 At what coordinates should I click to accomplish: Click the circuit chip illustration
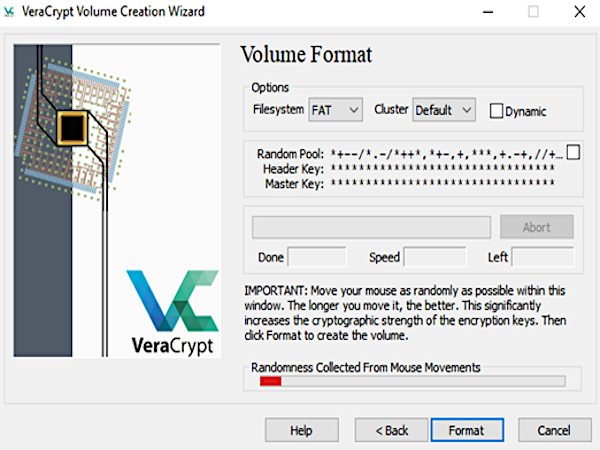tap(73, 127)
